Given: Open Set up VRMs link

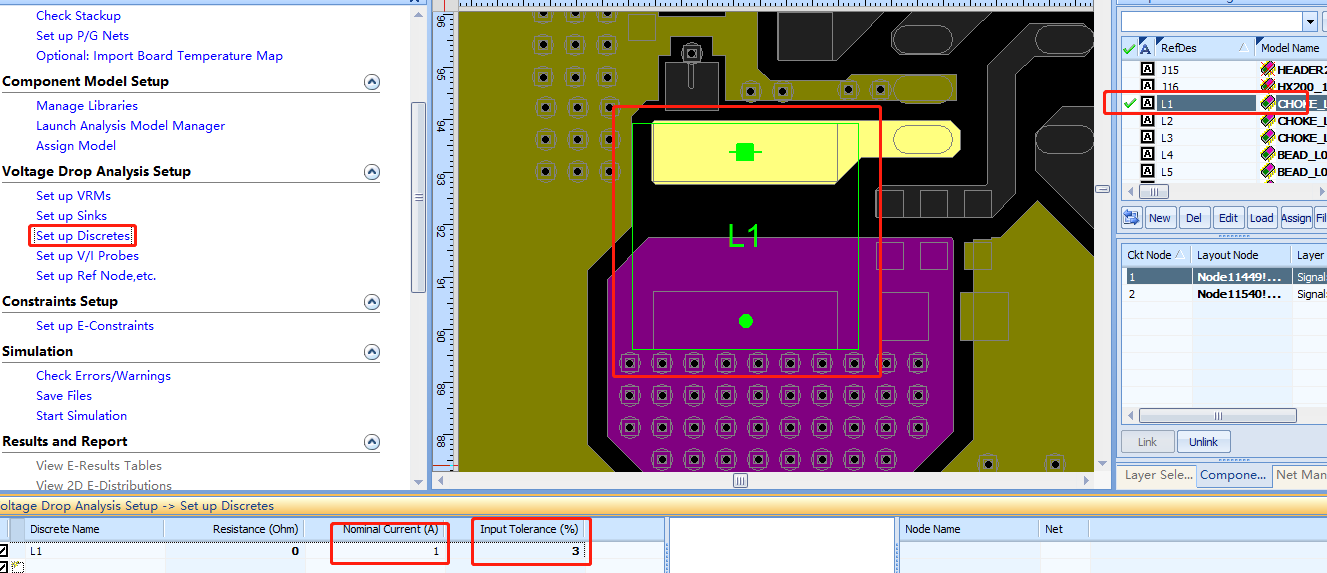Looking at the screenshot, I should point(73,196).
